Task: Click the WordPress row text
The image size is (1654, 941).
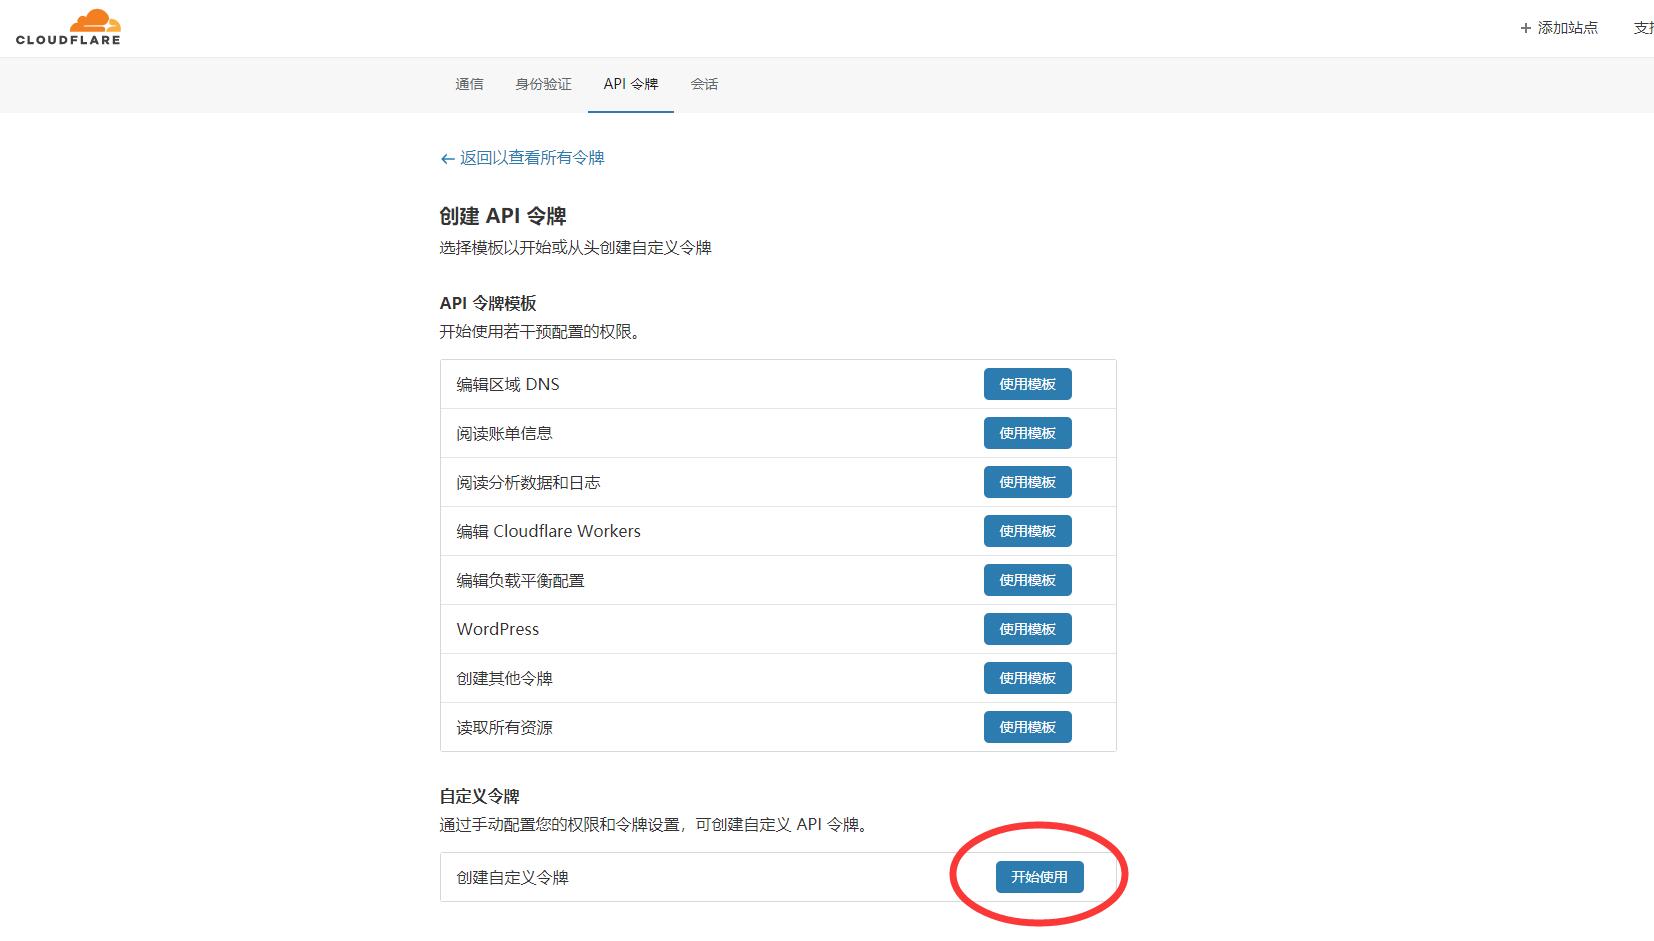Action: click(x=498, y=629)
